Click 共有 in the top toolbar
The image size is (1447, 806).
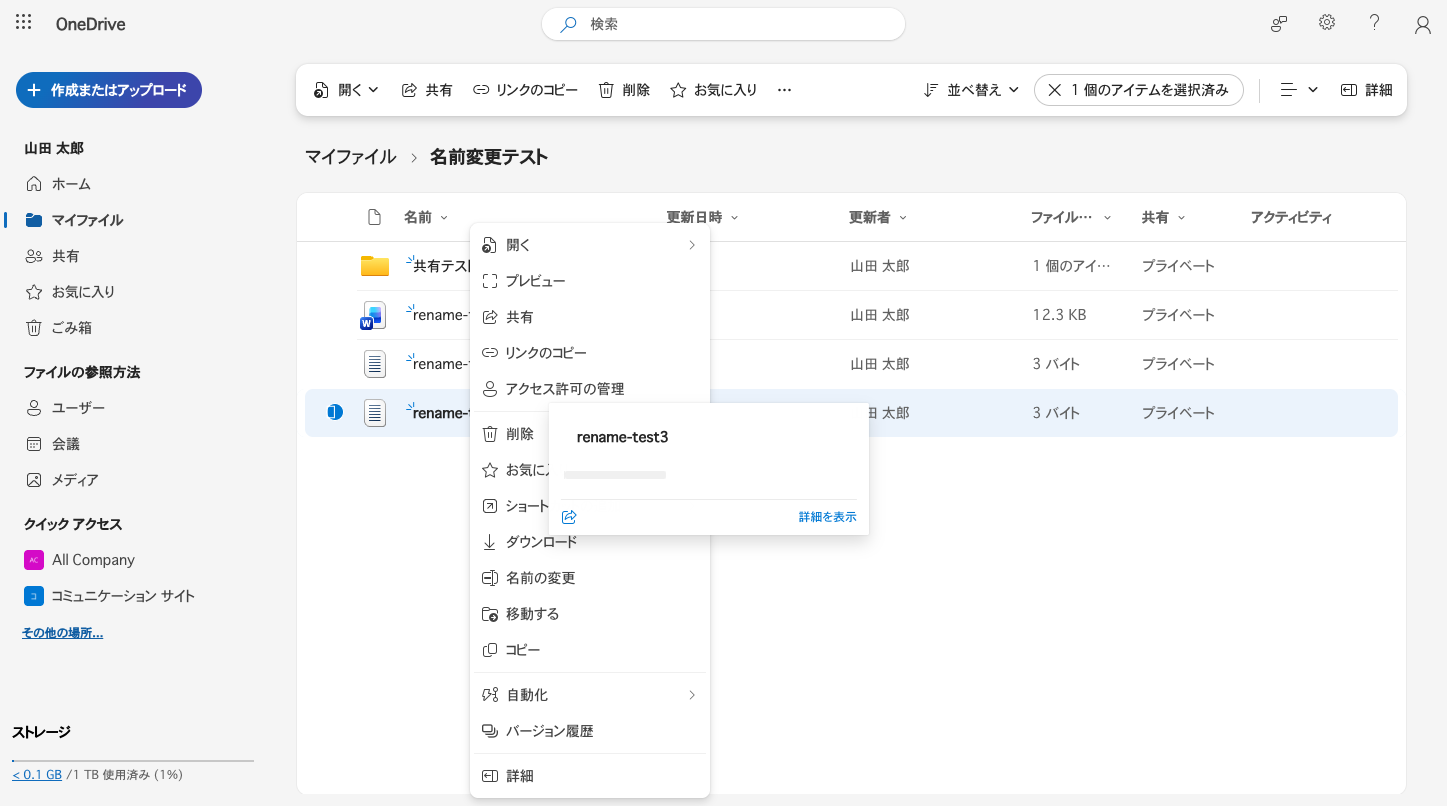tap(427, 90)
